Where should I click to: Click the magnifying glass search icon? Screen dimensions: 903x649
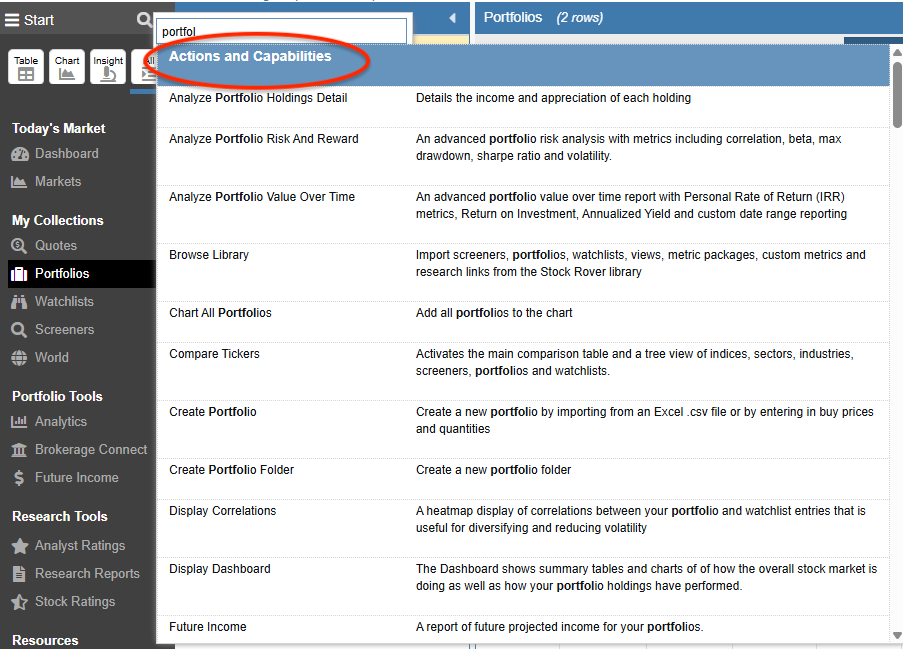click(144, 20)
